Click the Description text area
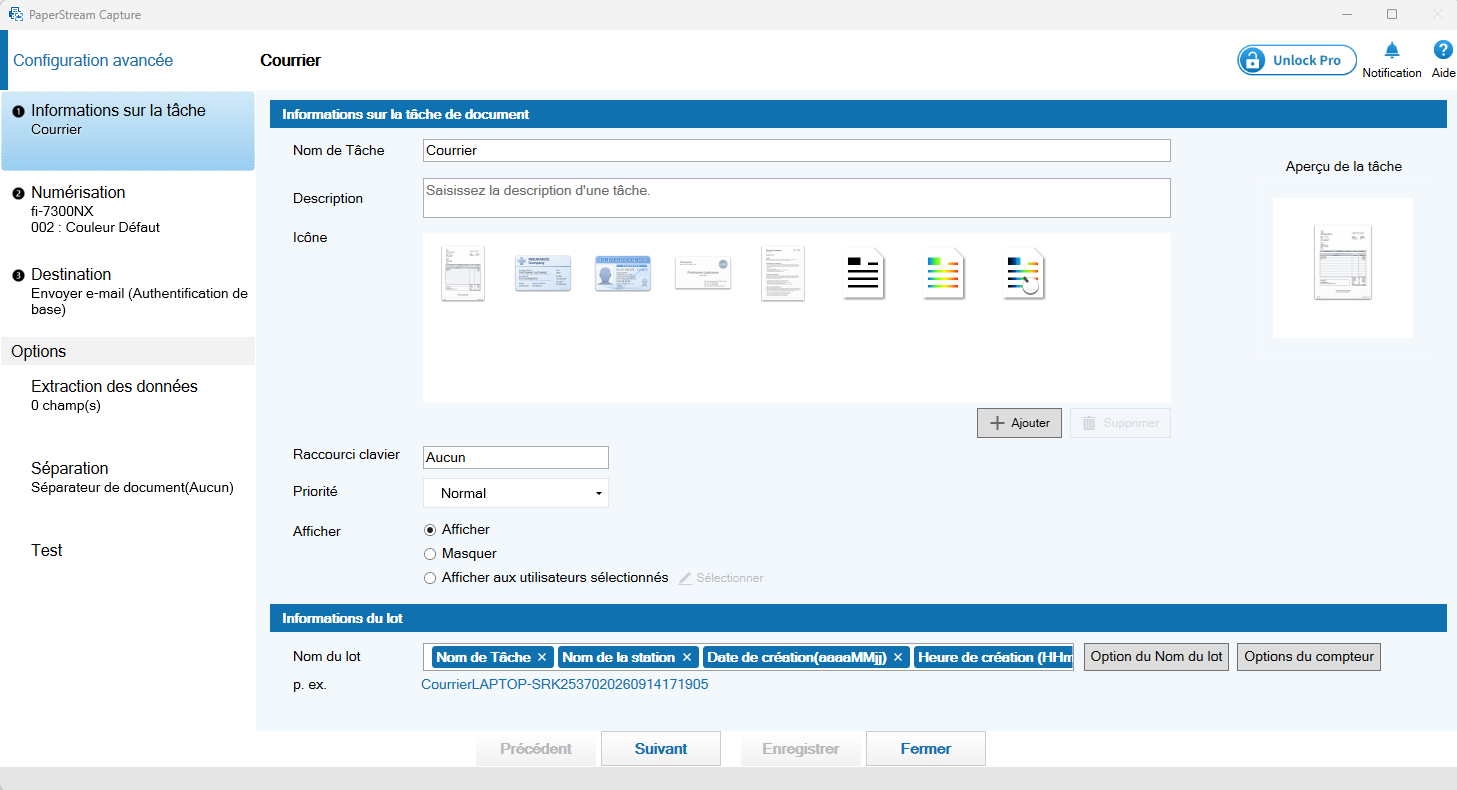This screenshot has width=1457, height=790. click(797, 198)
